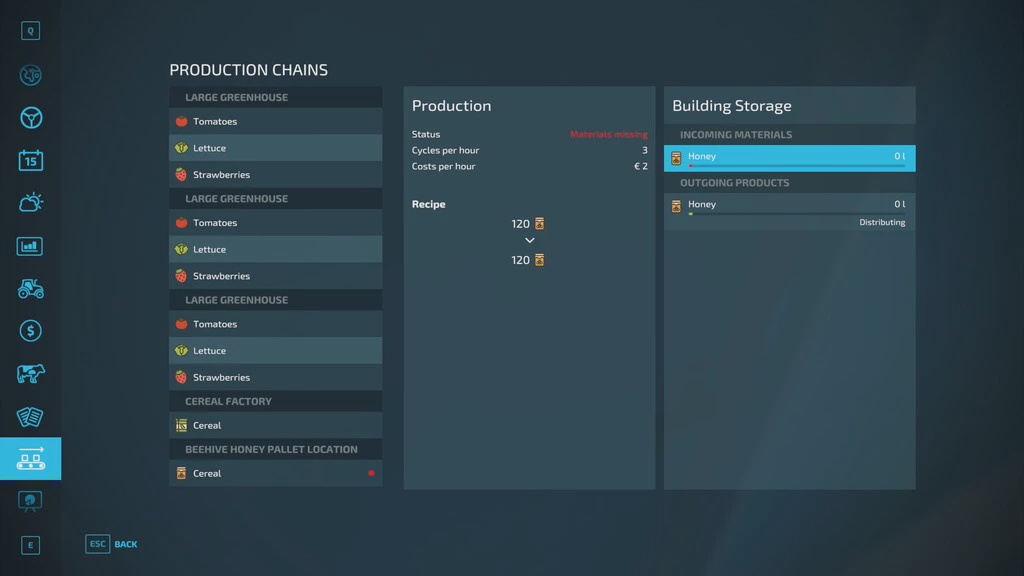Open the calendar page icon
Image resolution: width=1024 pixels, height=576 pixels.
31,160
